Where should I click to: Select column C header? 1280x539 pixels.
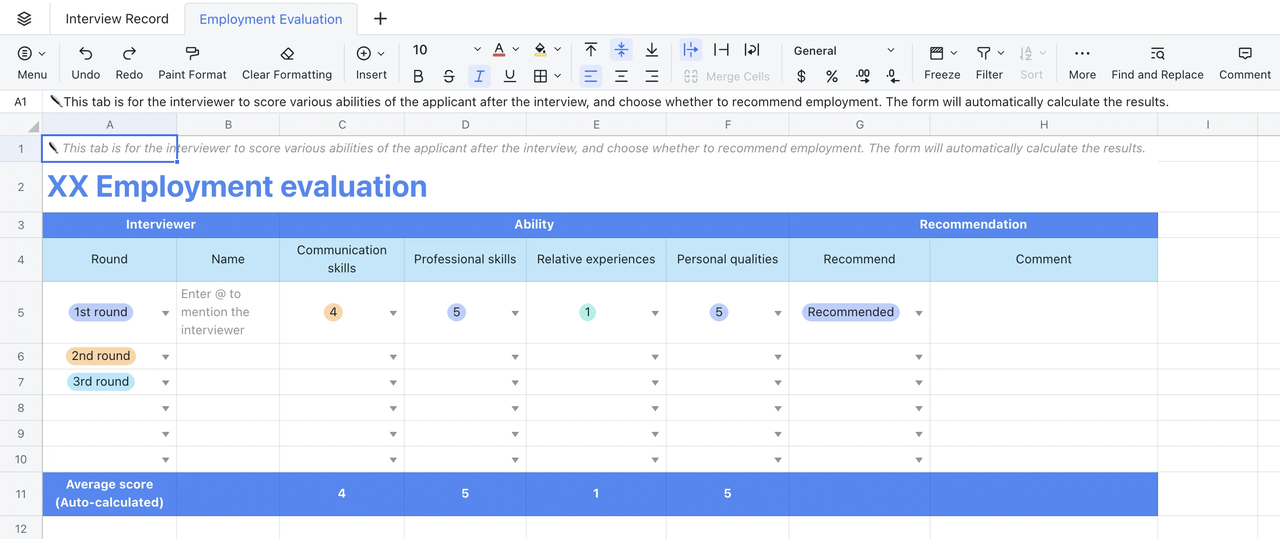click(342, 125)
